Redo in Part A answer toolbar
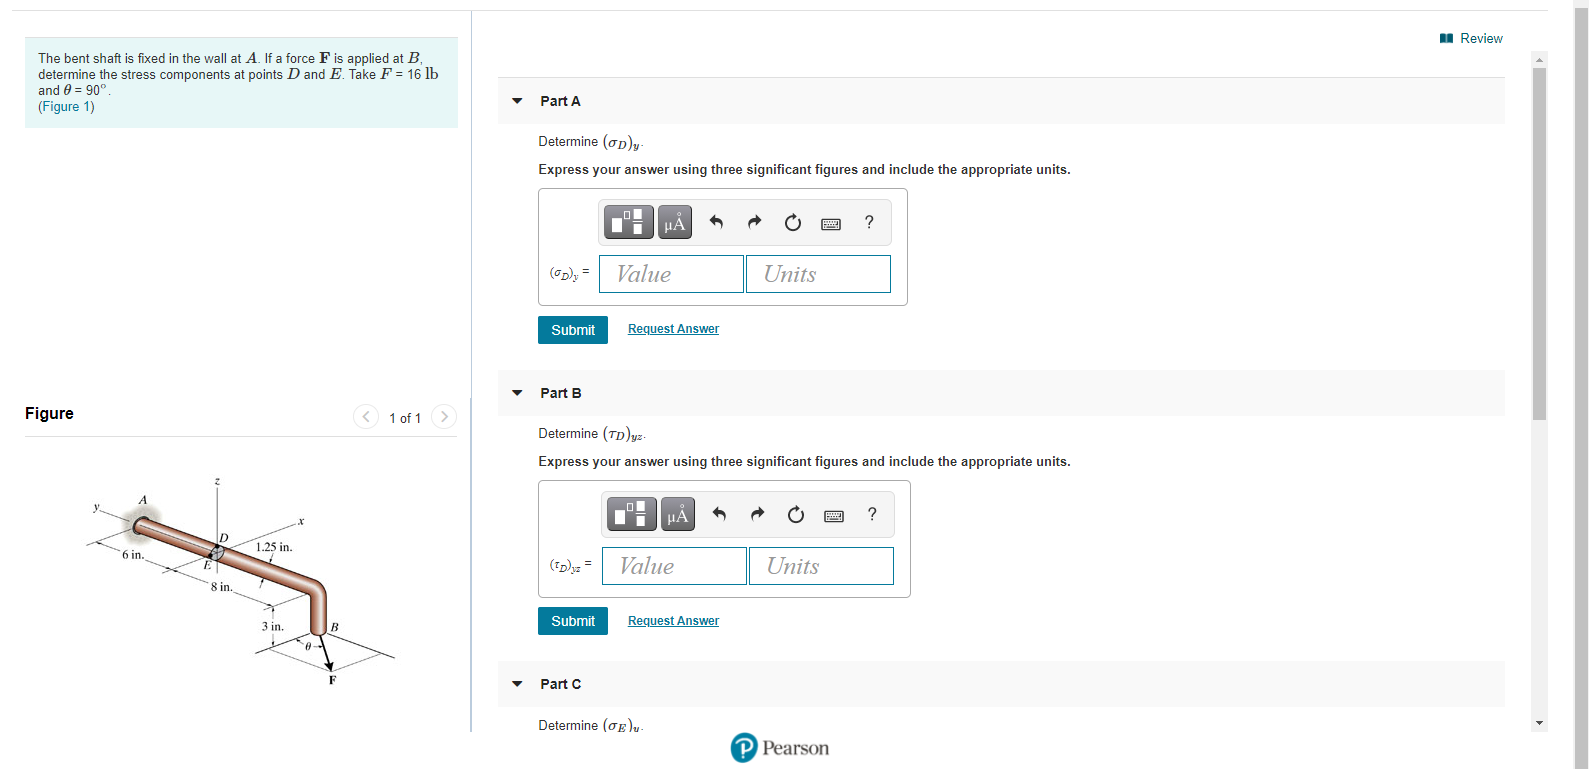Image resolution: width=1589 pixels, height=769 pixels. (x=754, y=222)
